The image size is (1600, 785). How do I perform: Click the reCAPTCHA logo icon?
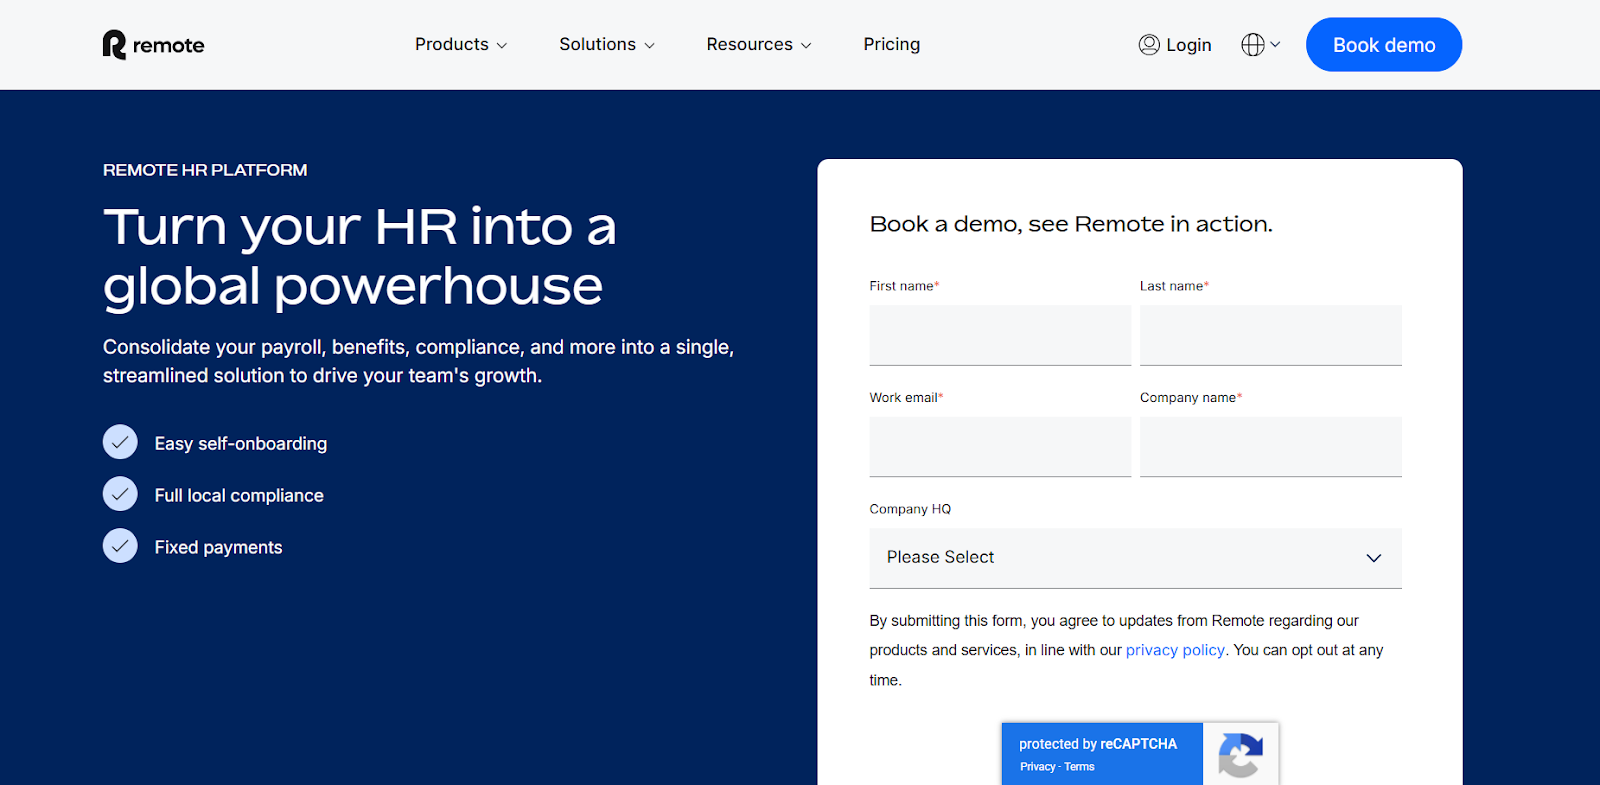click(x=1240, y=755)
